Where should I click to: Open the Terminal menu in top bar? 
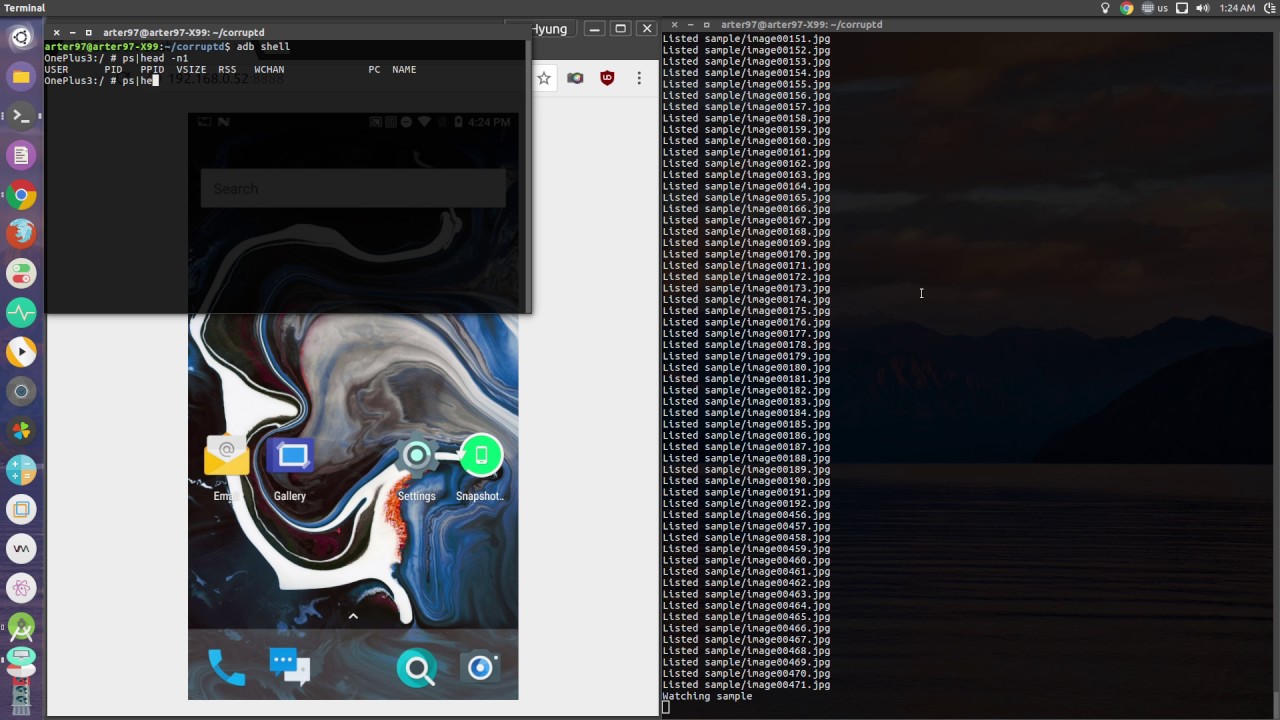pos(24,8)
